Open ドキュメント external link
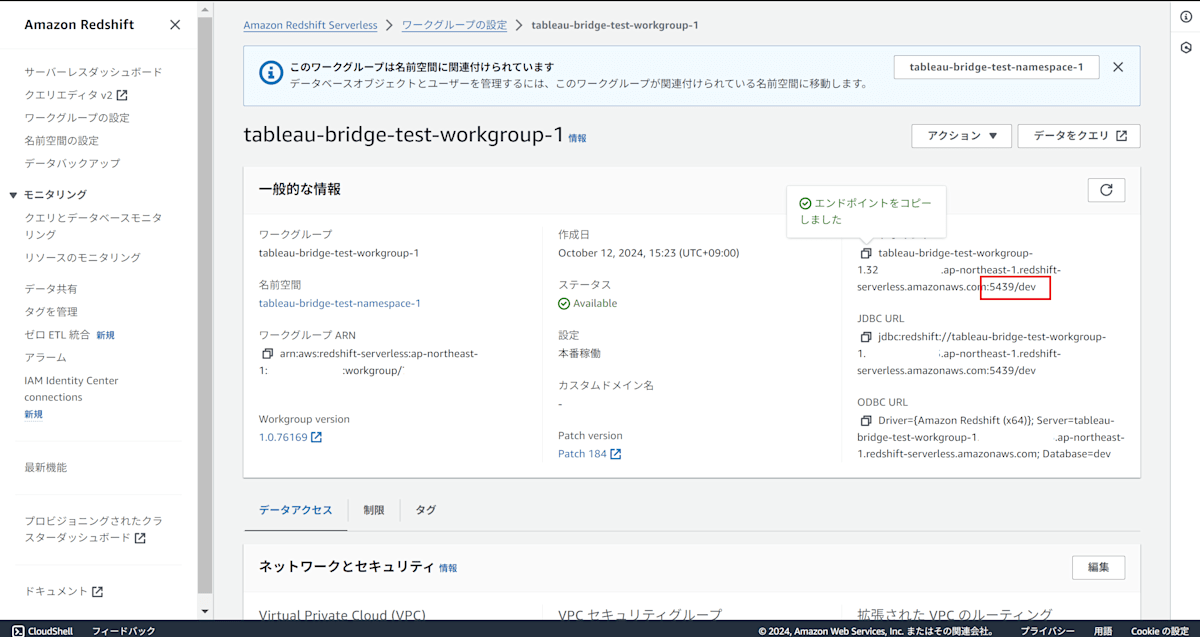 64,592
